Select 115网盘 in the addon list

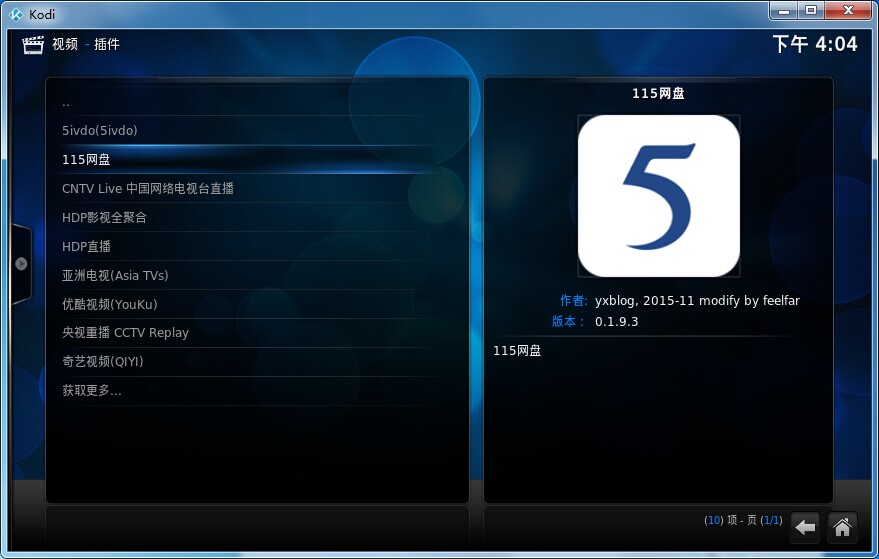coord(86,160)
